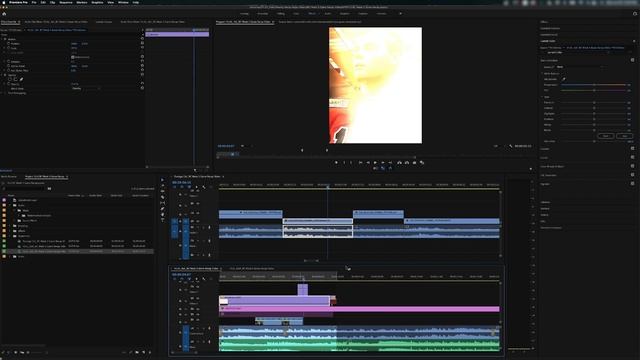Click the Lift button
The width and height of the screenshot is (640, 360).
tap(399, 163)
